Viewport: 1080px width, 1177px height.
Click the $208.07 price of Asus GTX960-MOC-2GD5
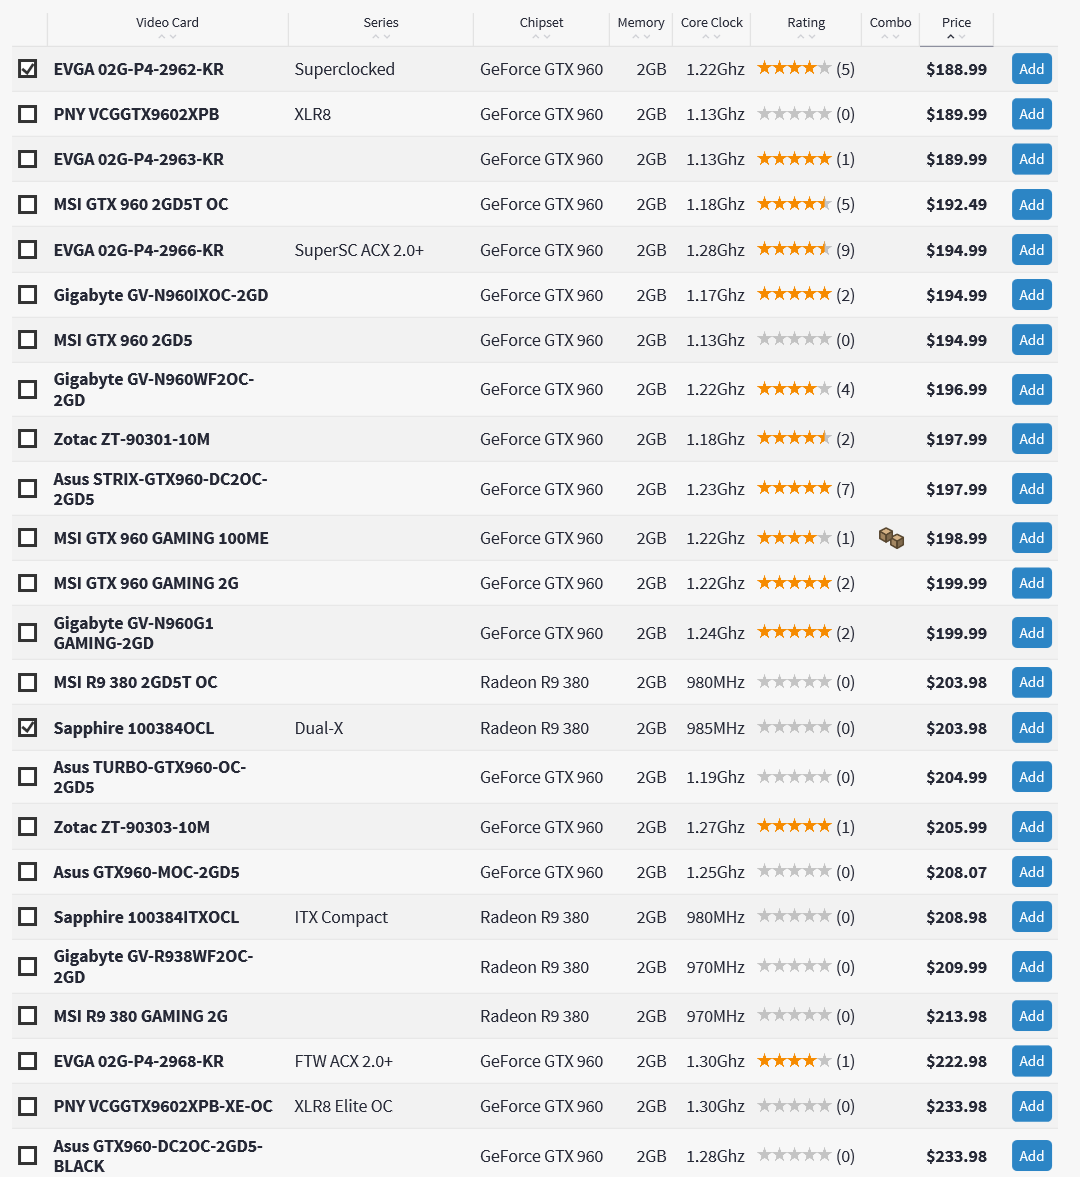956,872
